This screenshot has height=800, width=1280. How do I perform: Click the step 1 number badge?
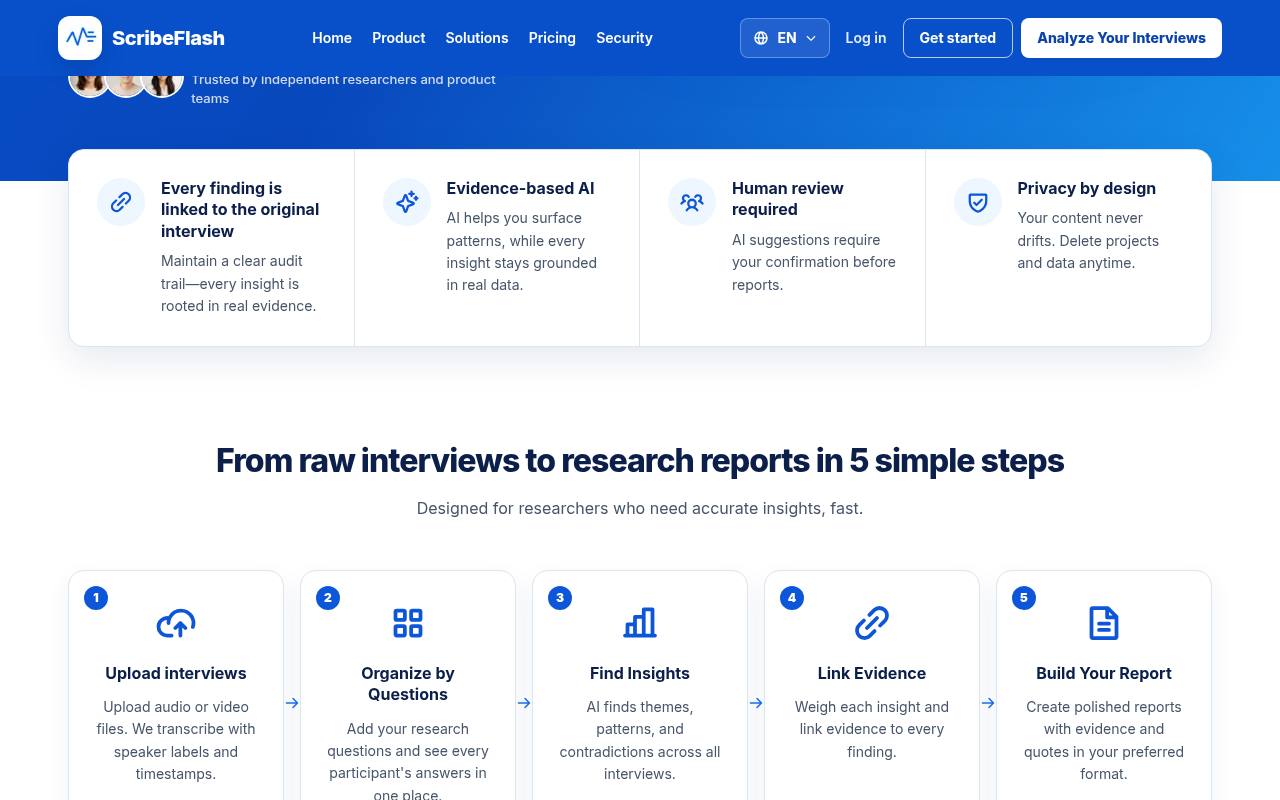[x=96, y=598]
